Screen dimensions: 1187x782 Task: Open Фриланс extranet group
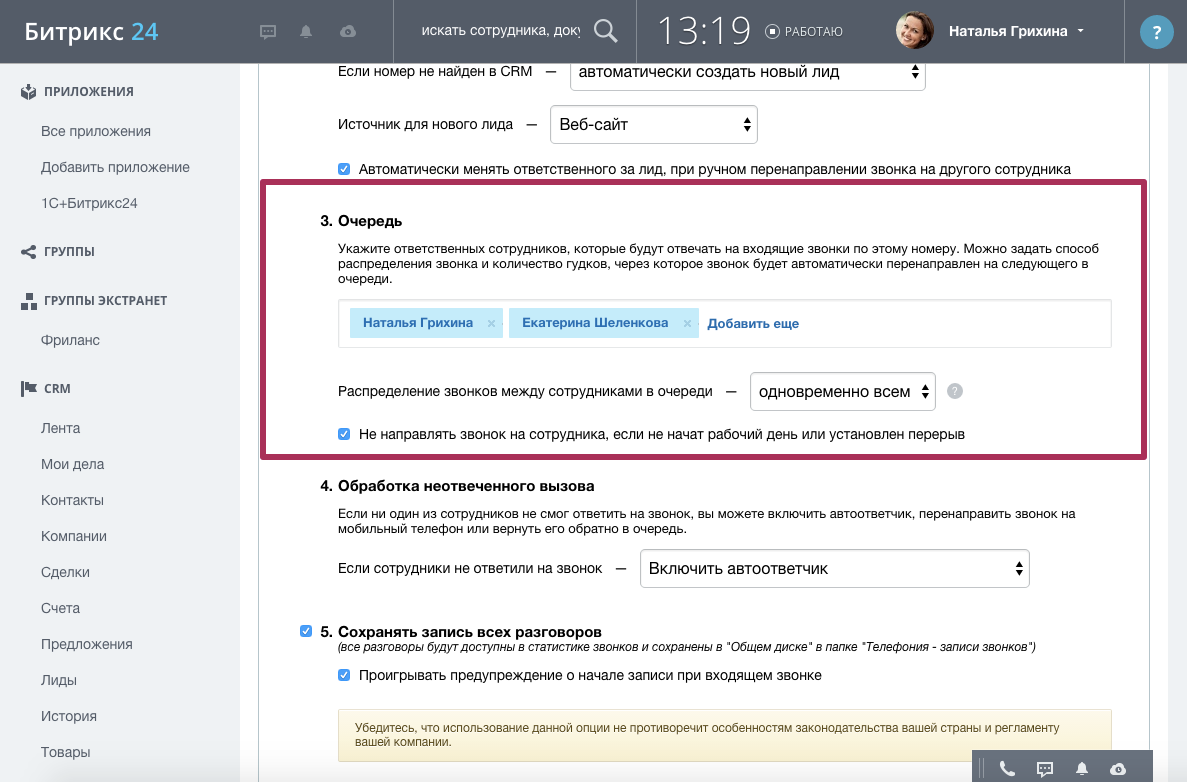click(x=70, y=340)
